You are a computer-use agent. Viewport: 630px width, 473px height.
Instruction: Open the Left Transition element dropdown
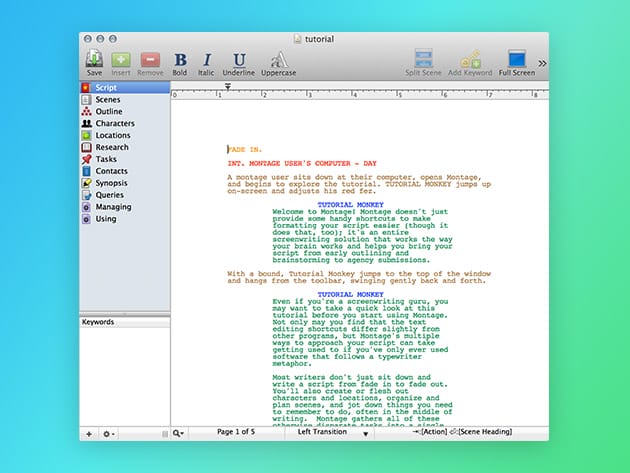pyautogui.click(x=329, y=432)
